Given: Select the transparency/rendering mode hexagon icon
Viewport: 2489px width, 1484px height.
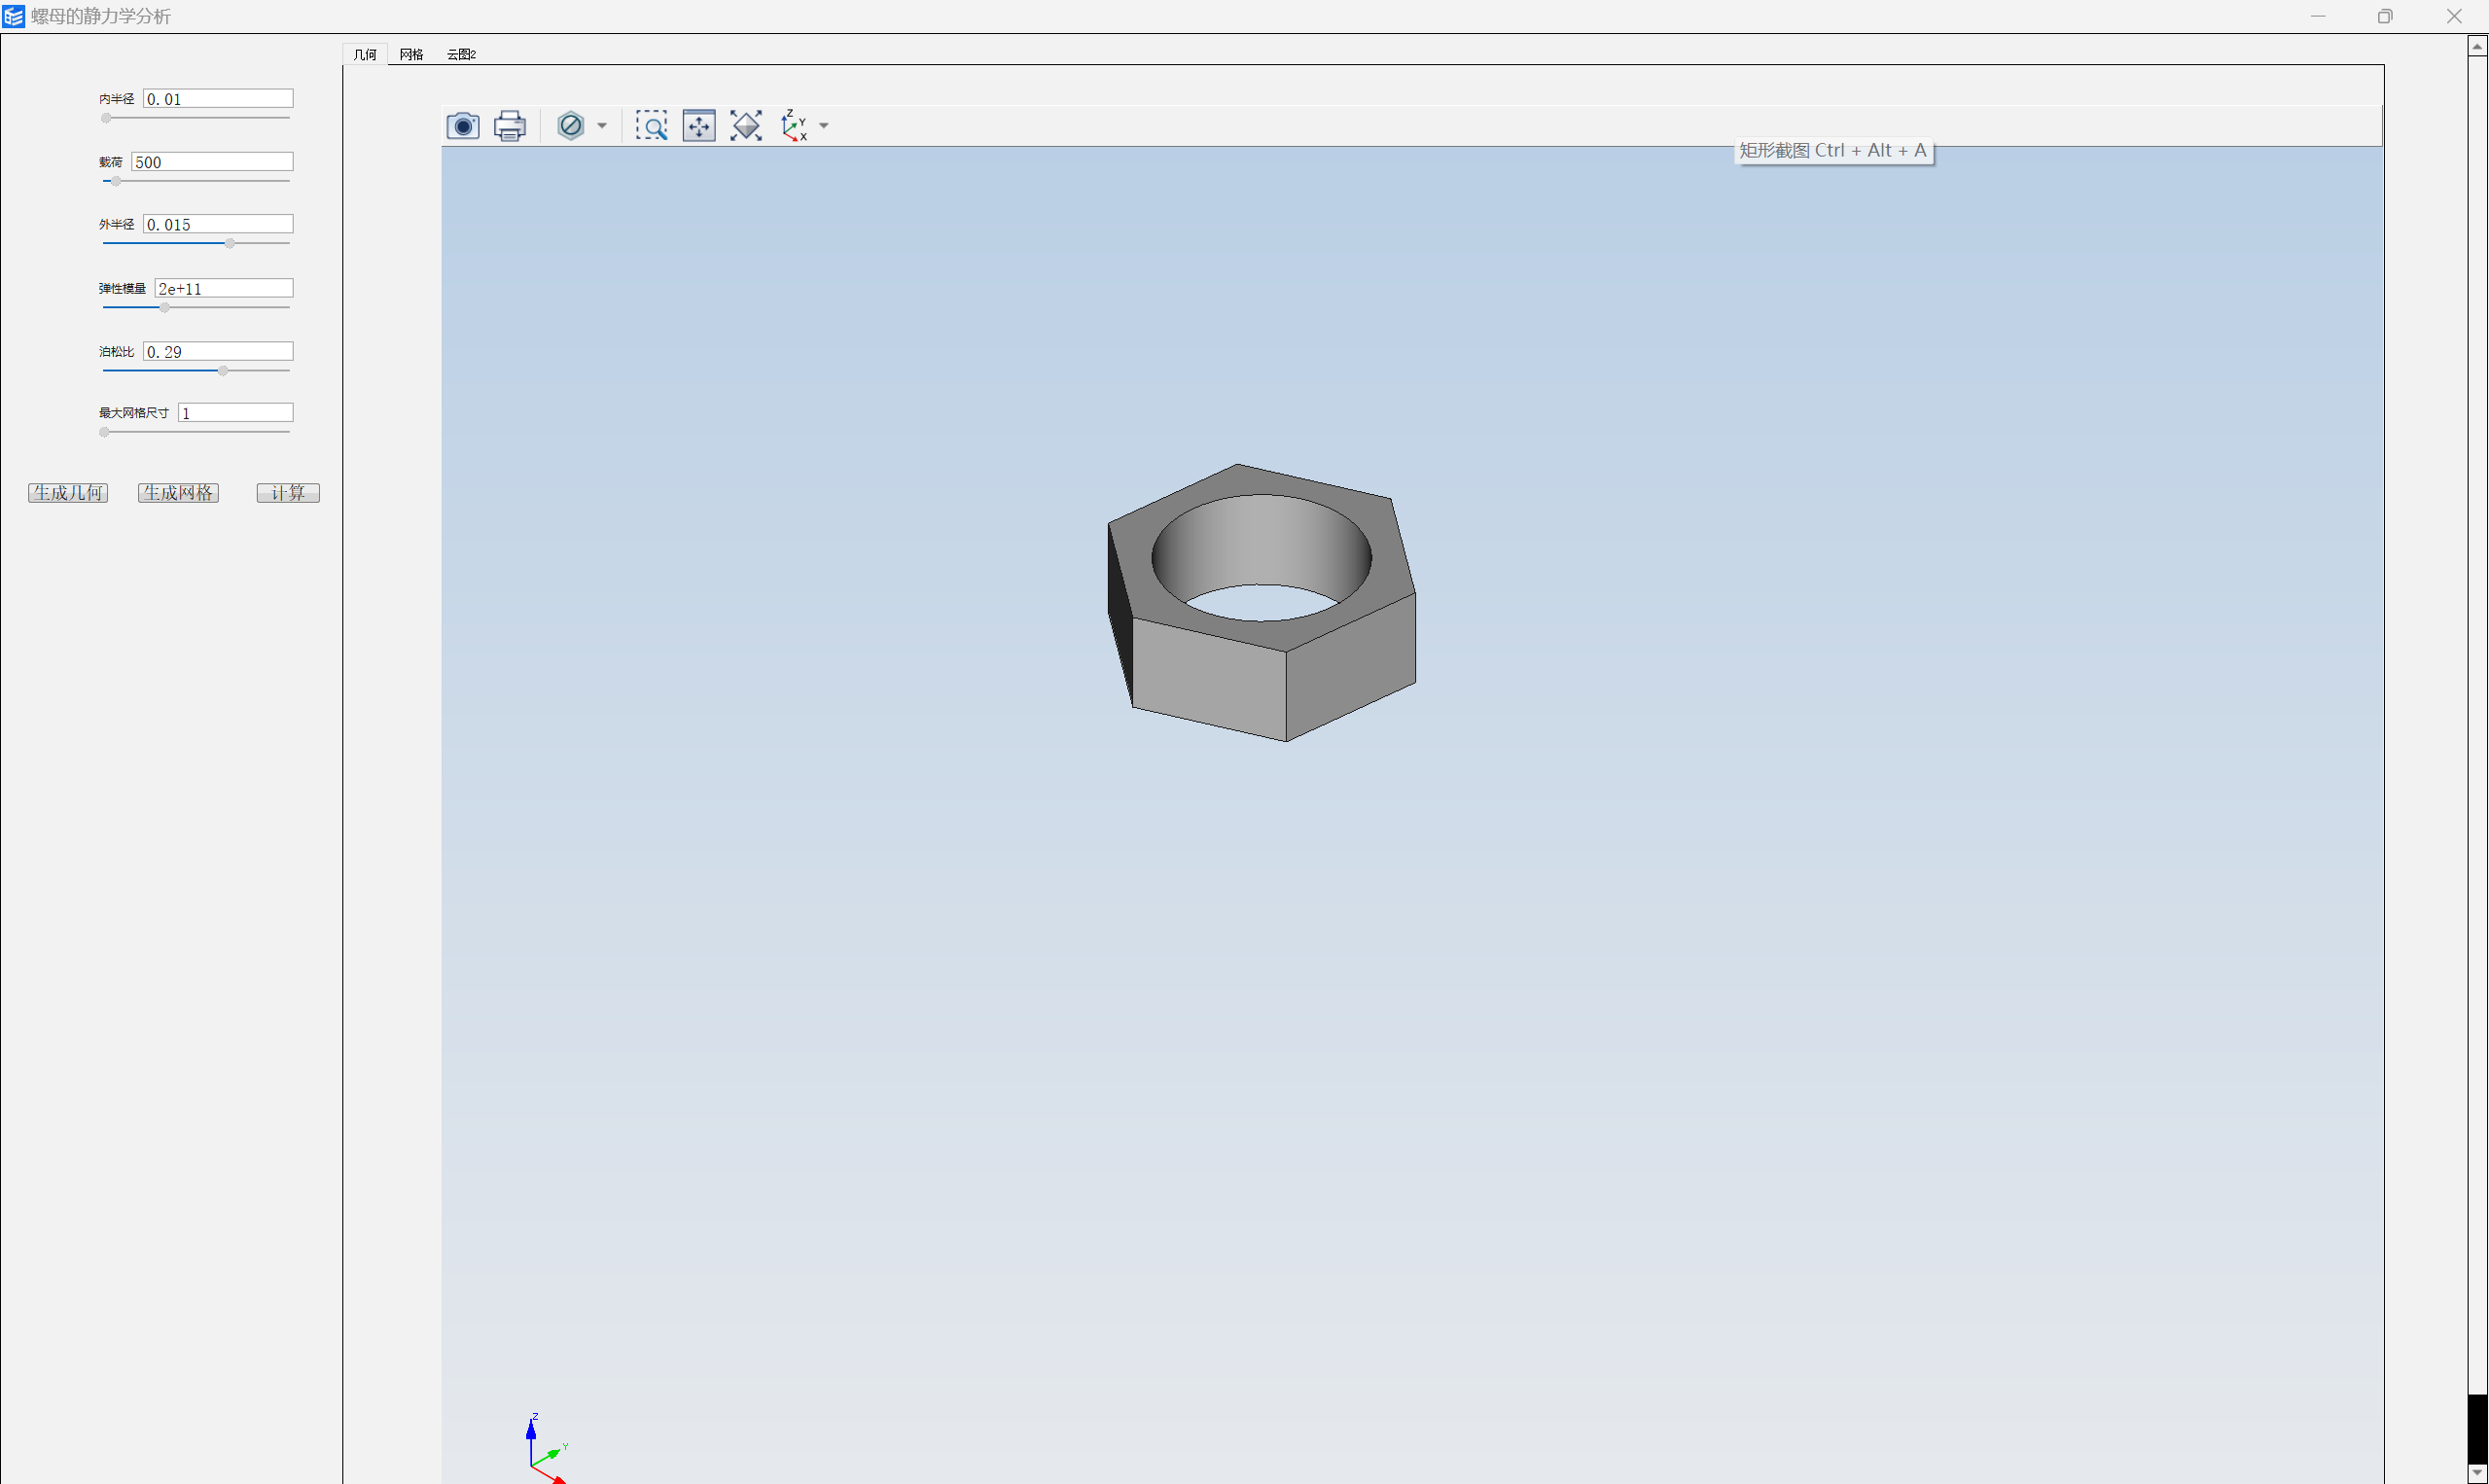Looking at the screenshot, I should (571, 126).
